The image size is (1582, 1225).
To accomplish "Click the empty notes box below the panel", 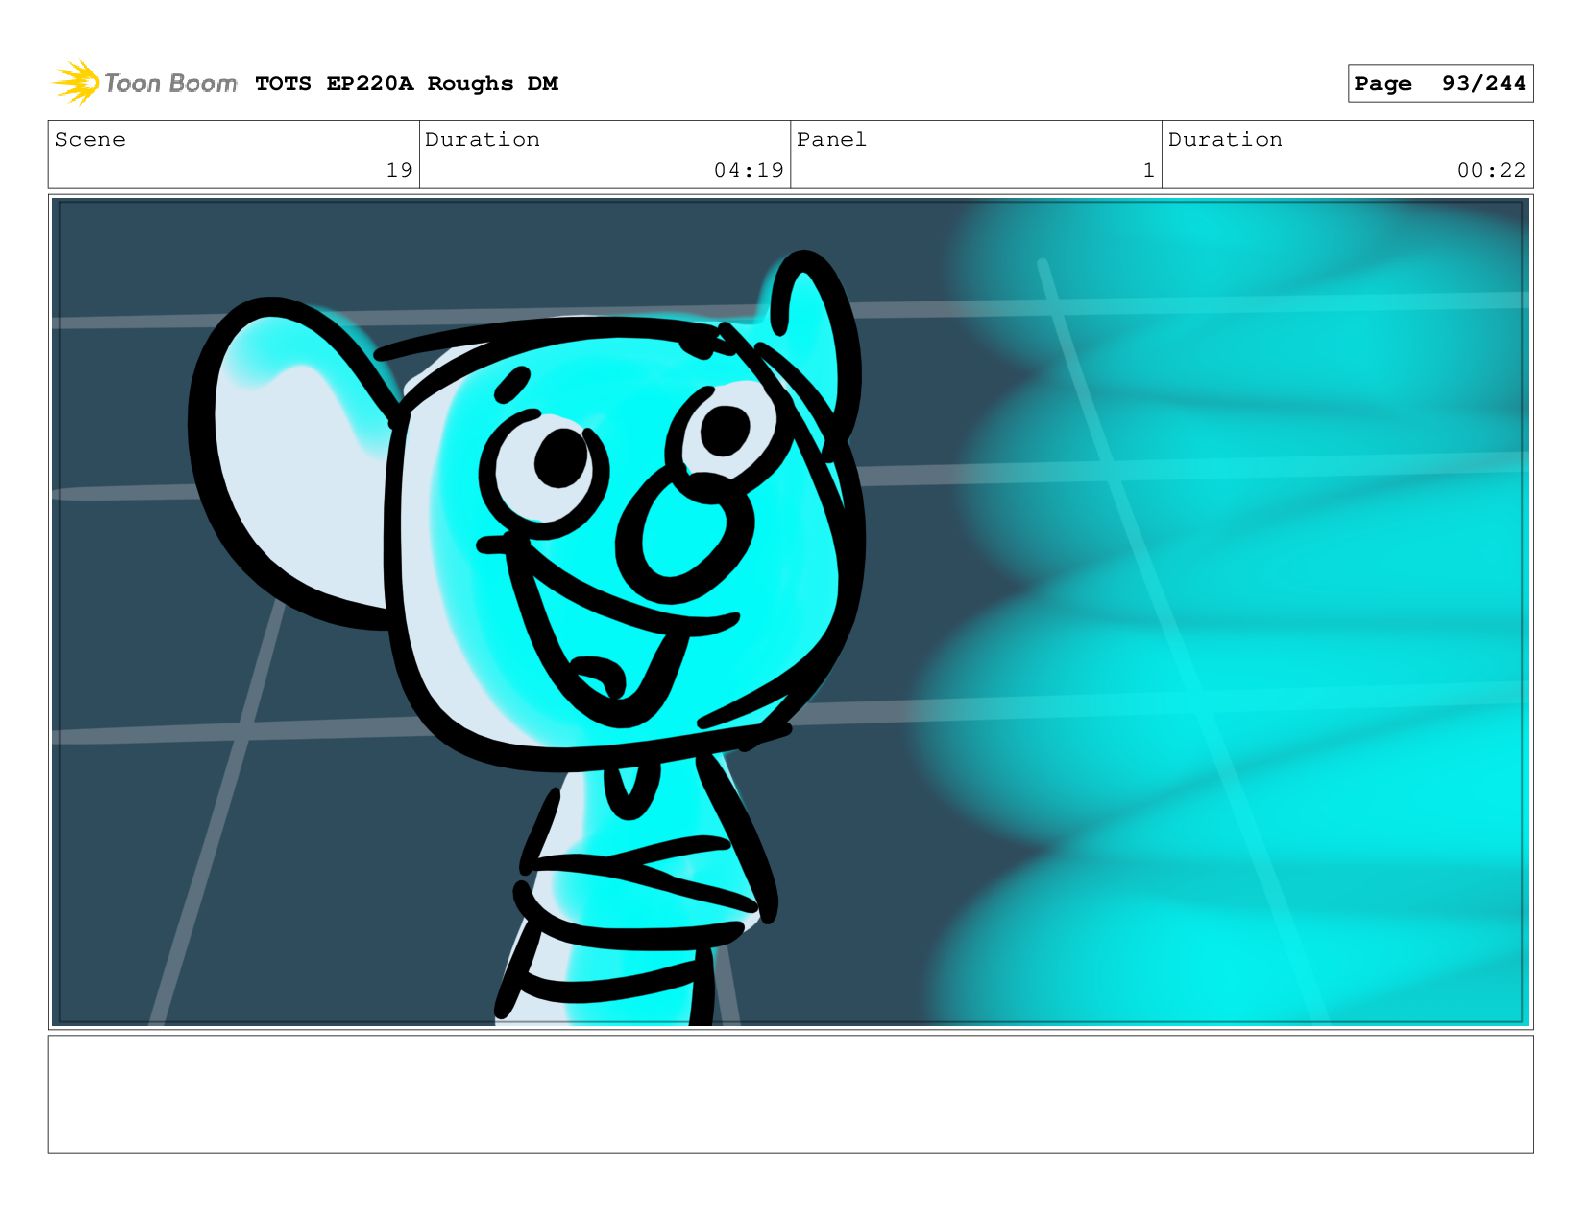I will [x=791, y=1094].
